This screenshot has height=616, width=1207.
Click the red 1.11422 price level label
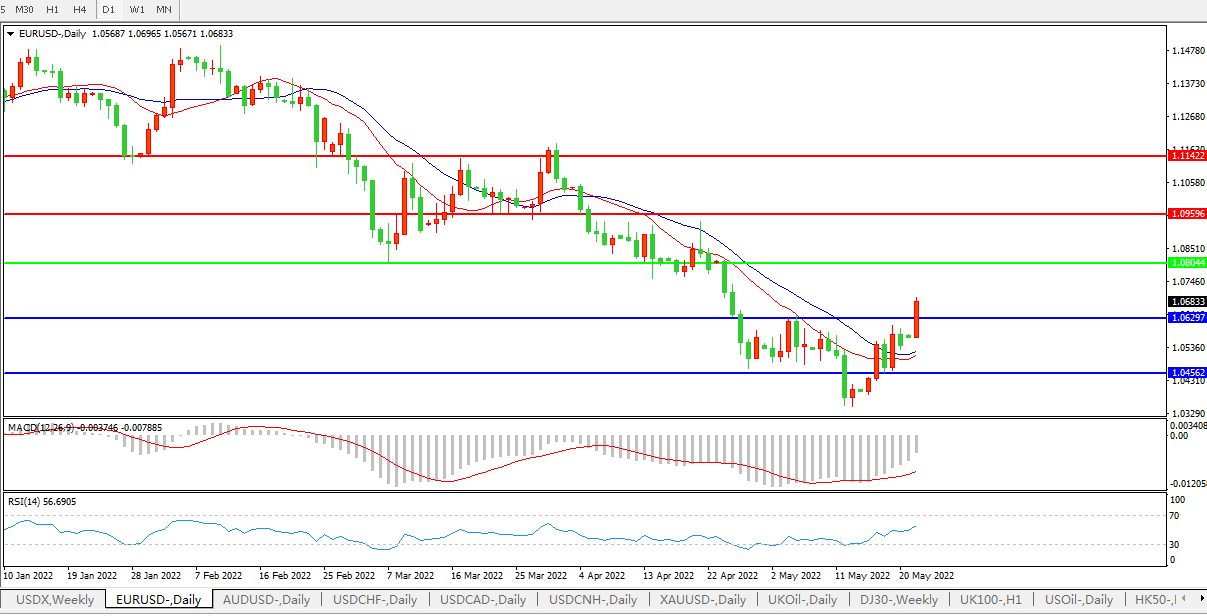[1187, 156]
